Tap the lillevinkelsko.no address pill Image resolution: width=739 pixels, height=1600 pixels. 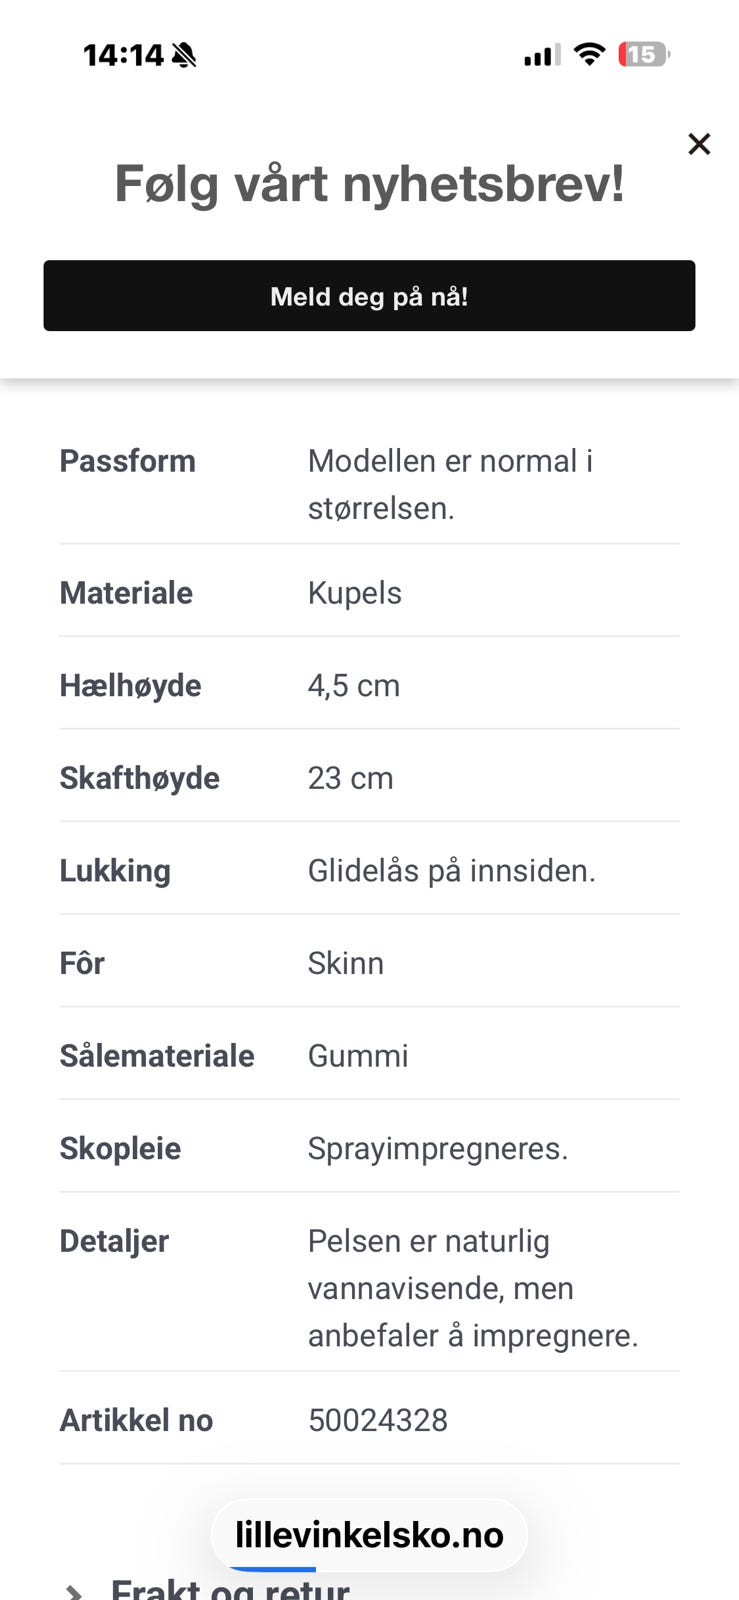(369, 1534)
